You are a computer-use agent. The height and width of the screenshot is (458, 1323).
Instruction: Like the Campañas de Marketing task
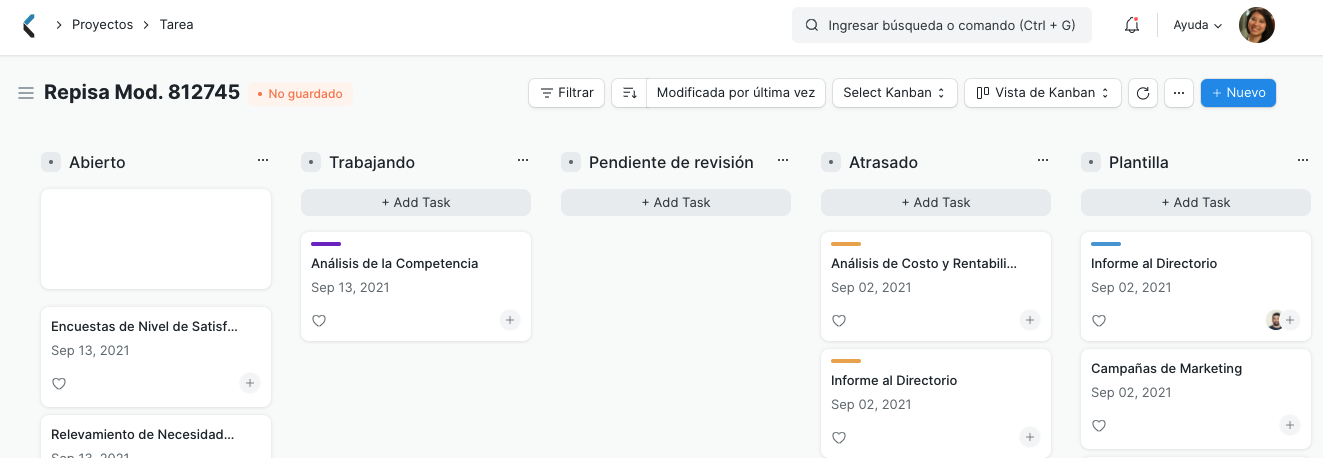(1099, 425)
